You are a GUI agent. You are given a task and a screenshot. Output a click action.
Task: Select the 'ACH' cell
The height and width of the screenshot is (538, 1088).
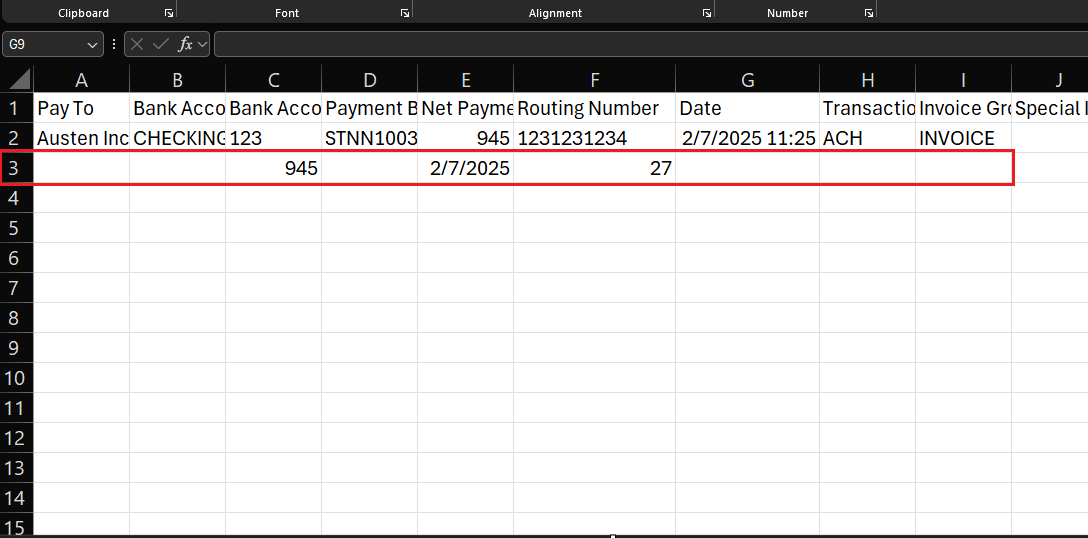(x=867, y=138)
